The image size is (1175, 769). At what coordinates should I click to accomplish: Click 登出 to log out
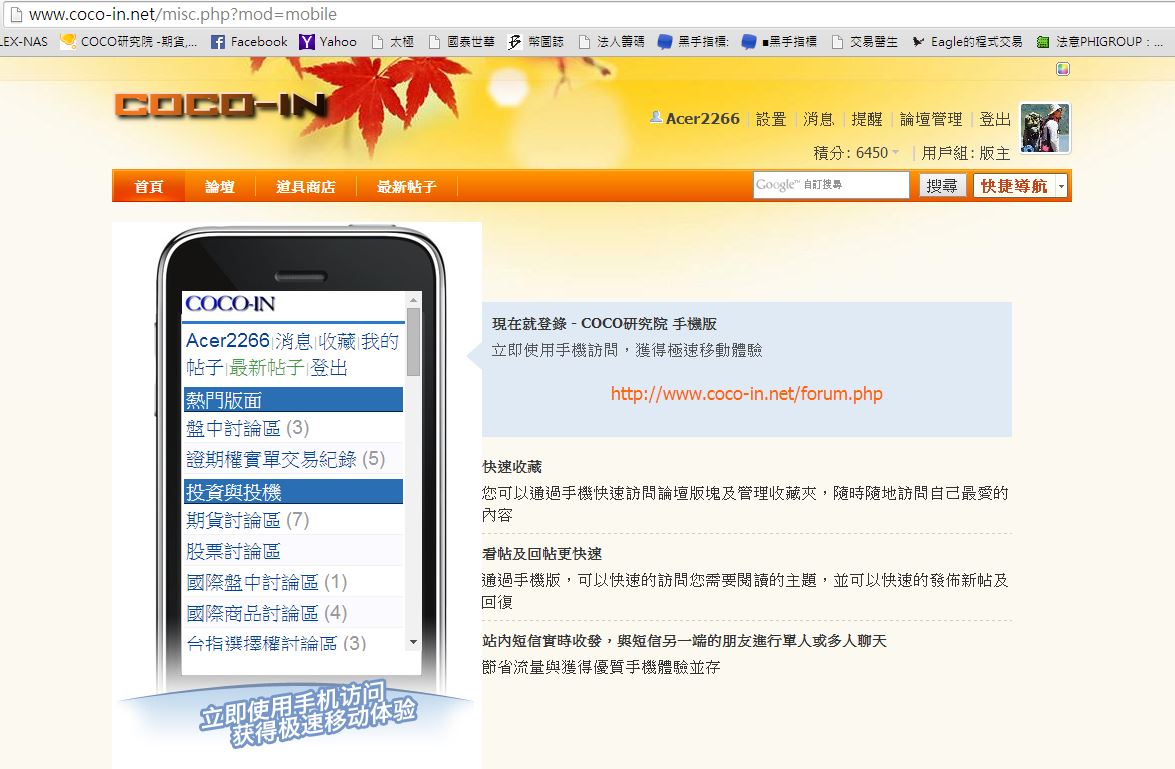994,119
